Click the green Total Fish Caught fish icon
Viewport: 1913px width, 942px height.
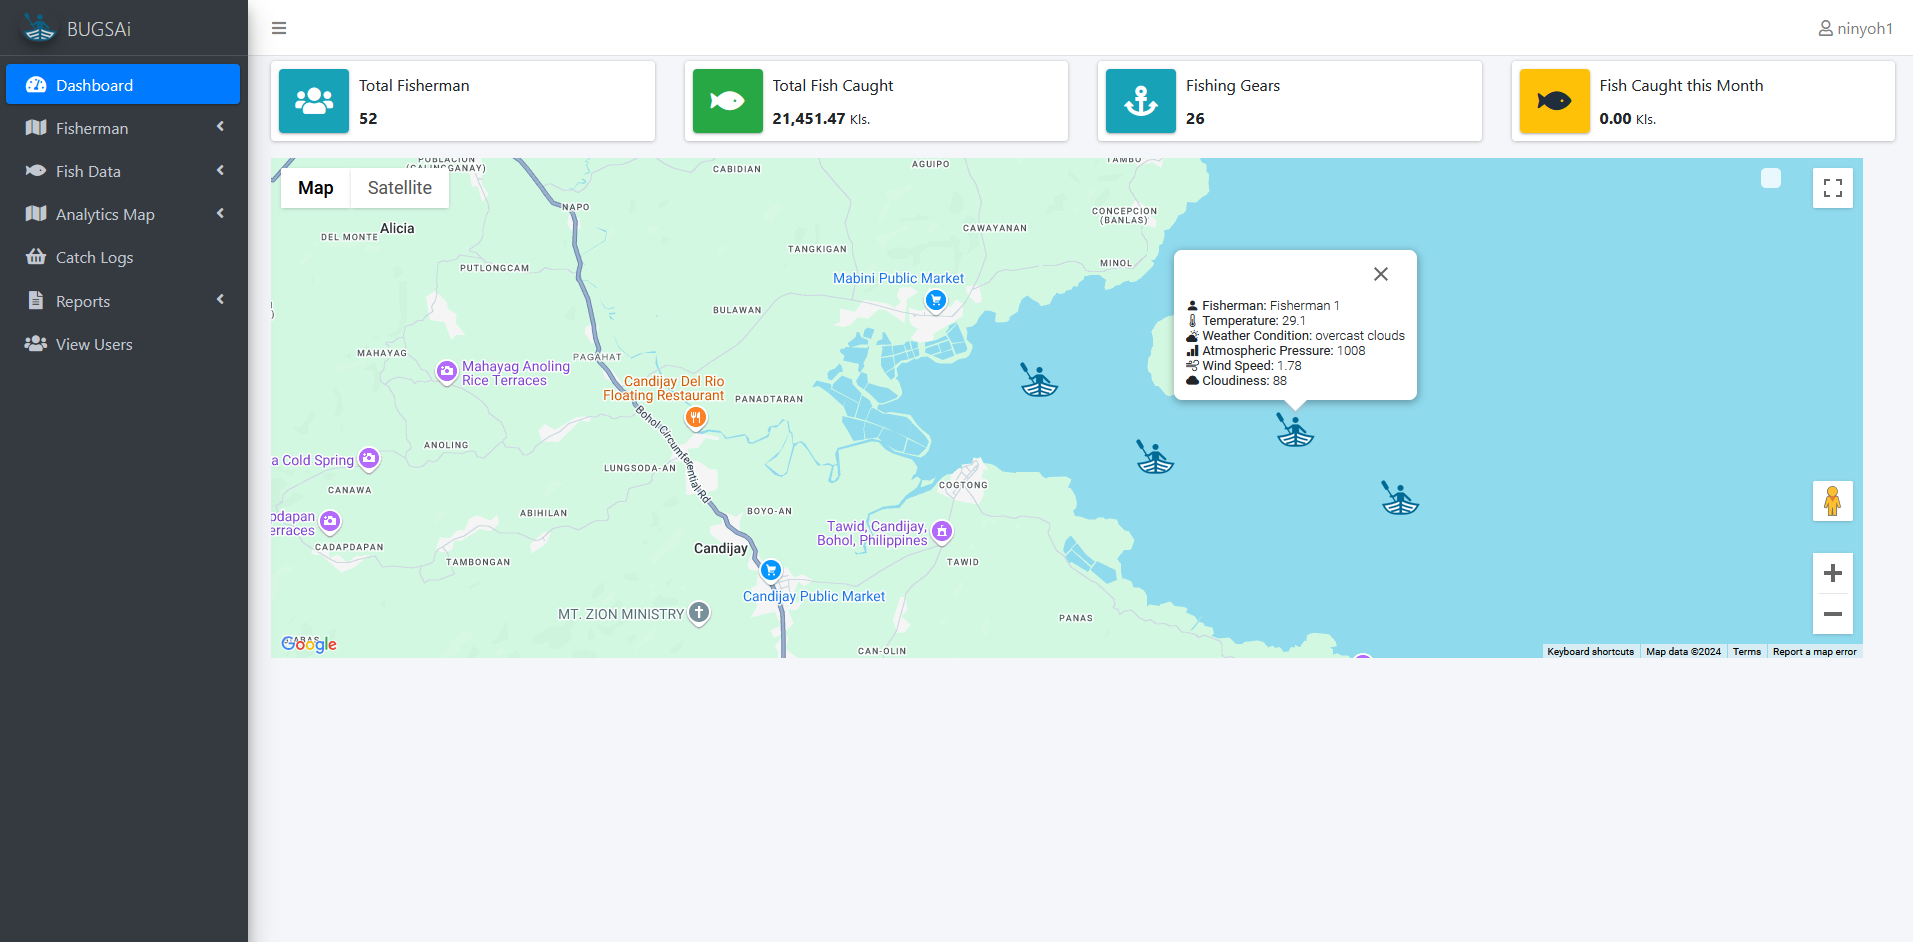[x=727, y=100]
